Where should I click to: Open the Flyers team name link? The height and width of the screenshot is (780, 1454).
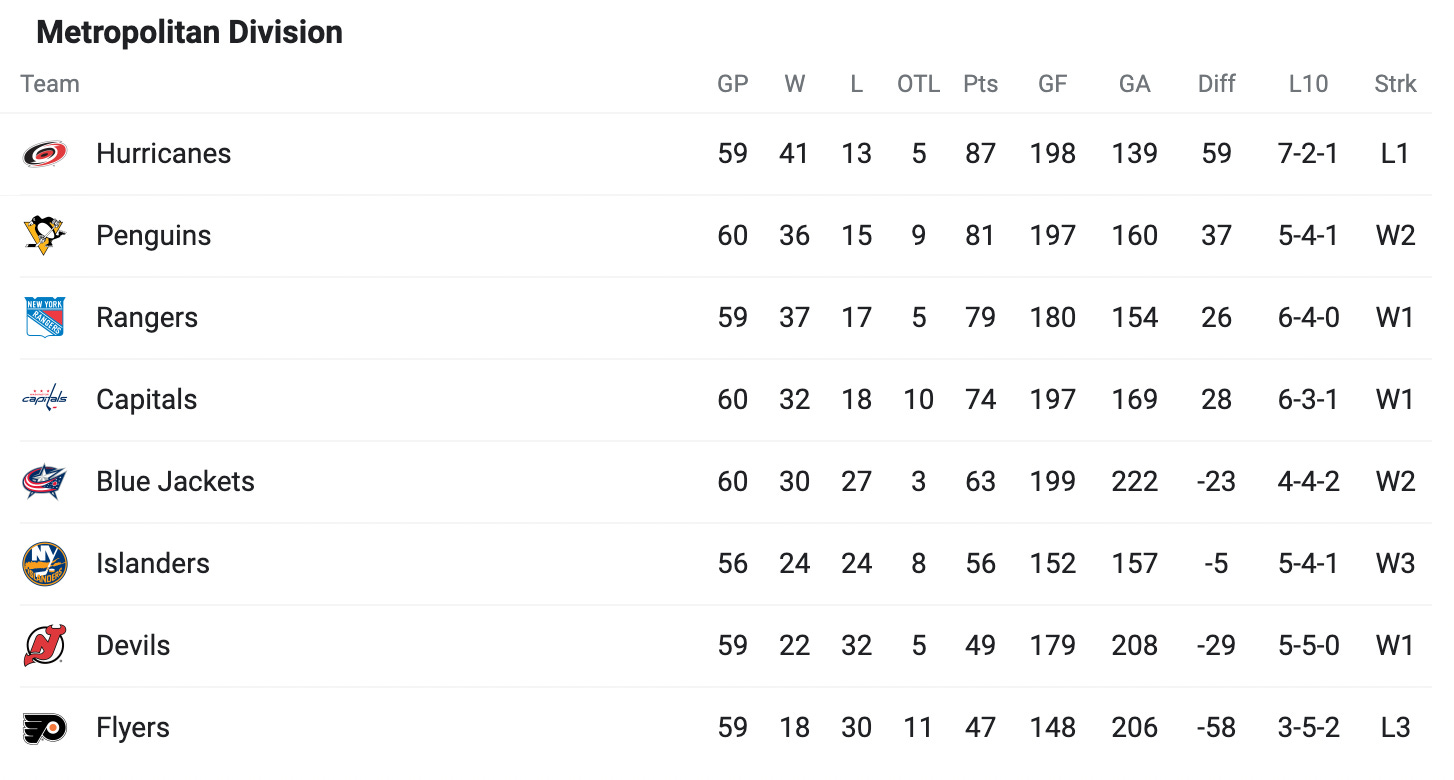click(133, 728)
